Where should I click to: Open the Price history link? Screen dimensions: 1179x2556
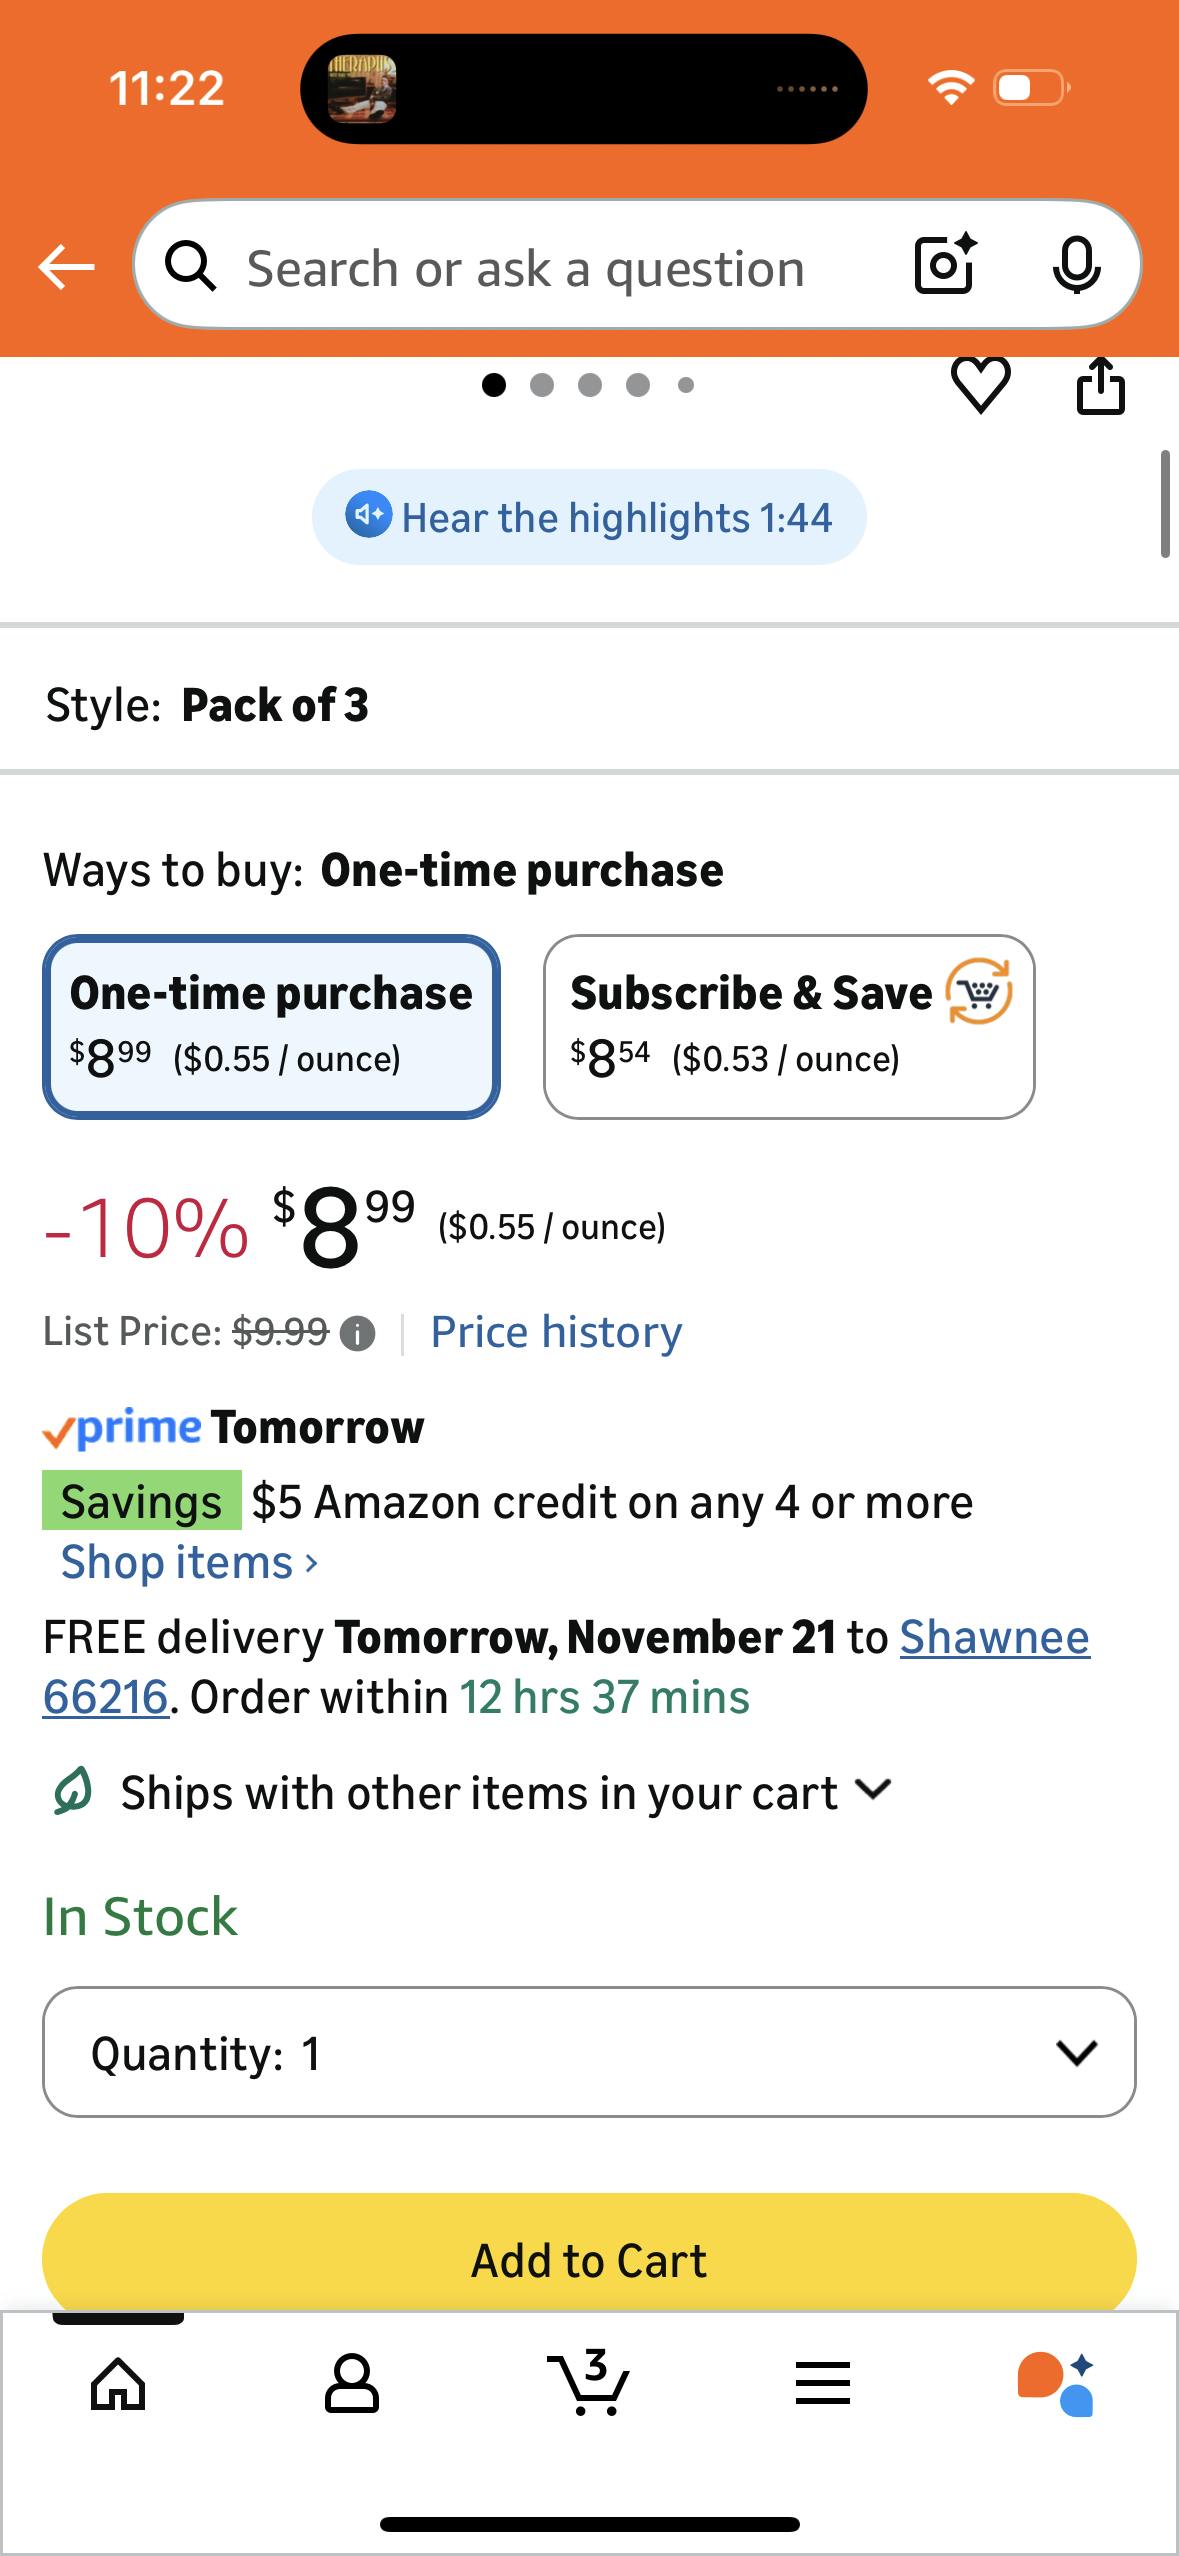tap(556, 1332)
